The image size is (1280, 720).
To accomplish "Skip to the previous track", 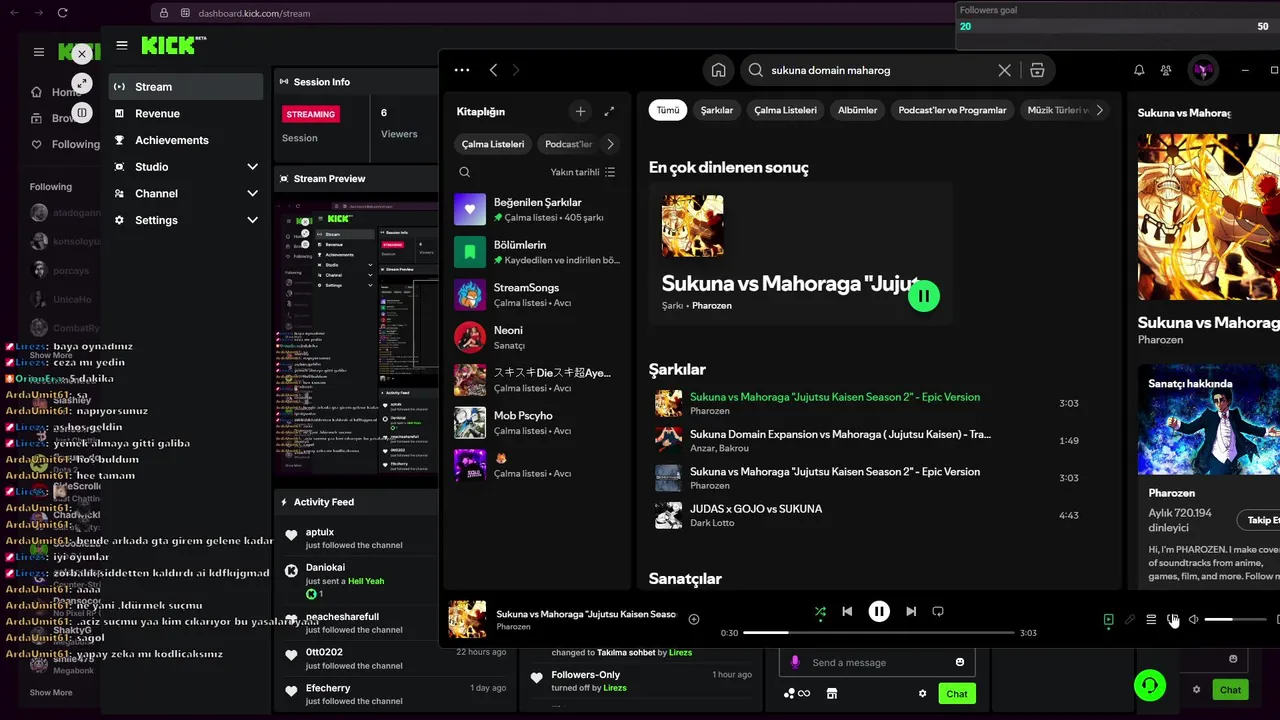I will pos(847,611).
